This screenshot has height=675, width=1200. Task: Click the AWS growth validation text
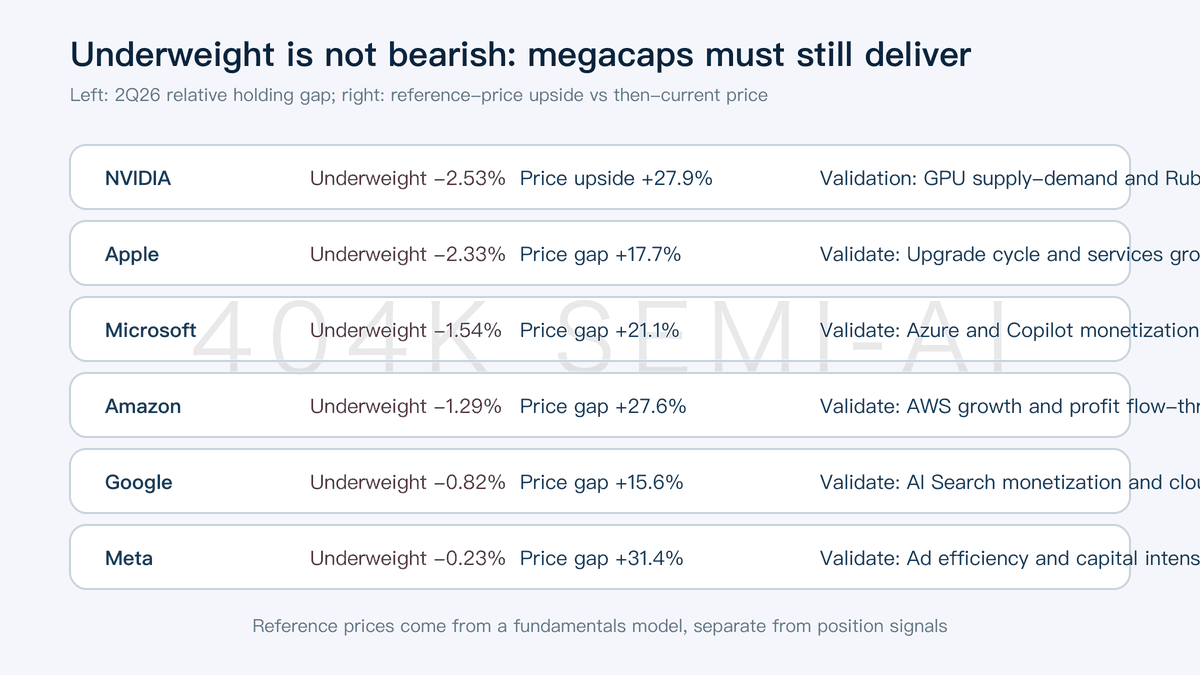[x=975, y=406]
